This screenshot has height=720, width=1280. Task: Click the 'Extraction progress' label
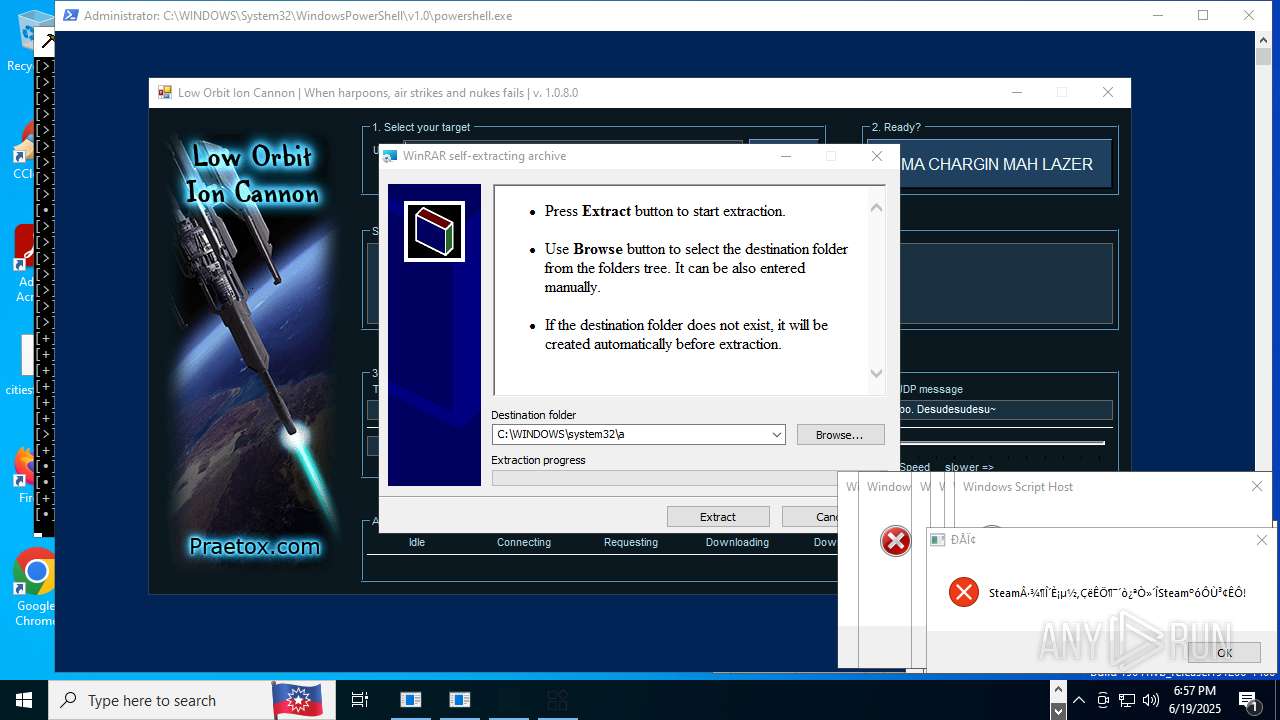click(x=538, y=460)
